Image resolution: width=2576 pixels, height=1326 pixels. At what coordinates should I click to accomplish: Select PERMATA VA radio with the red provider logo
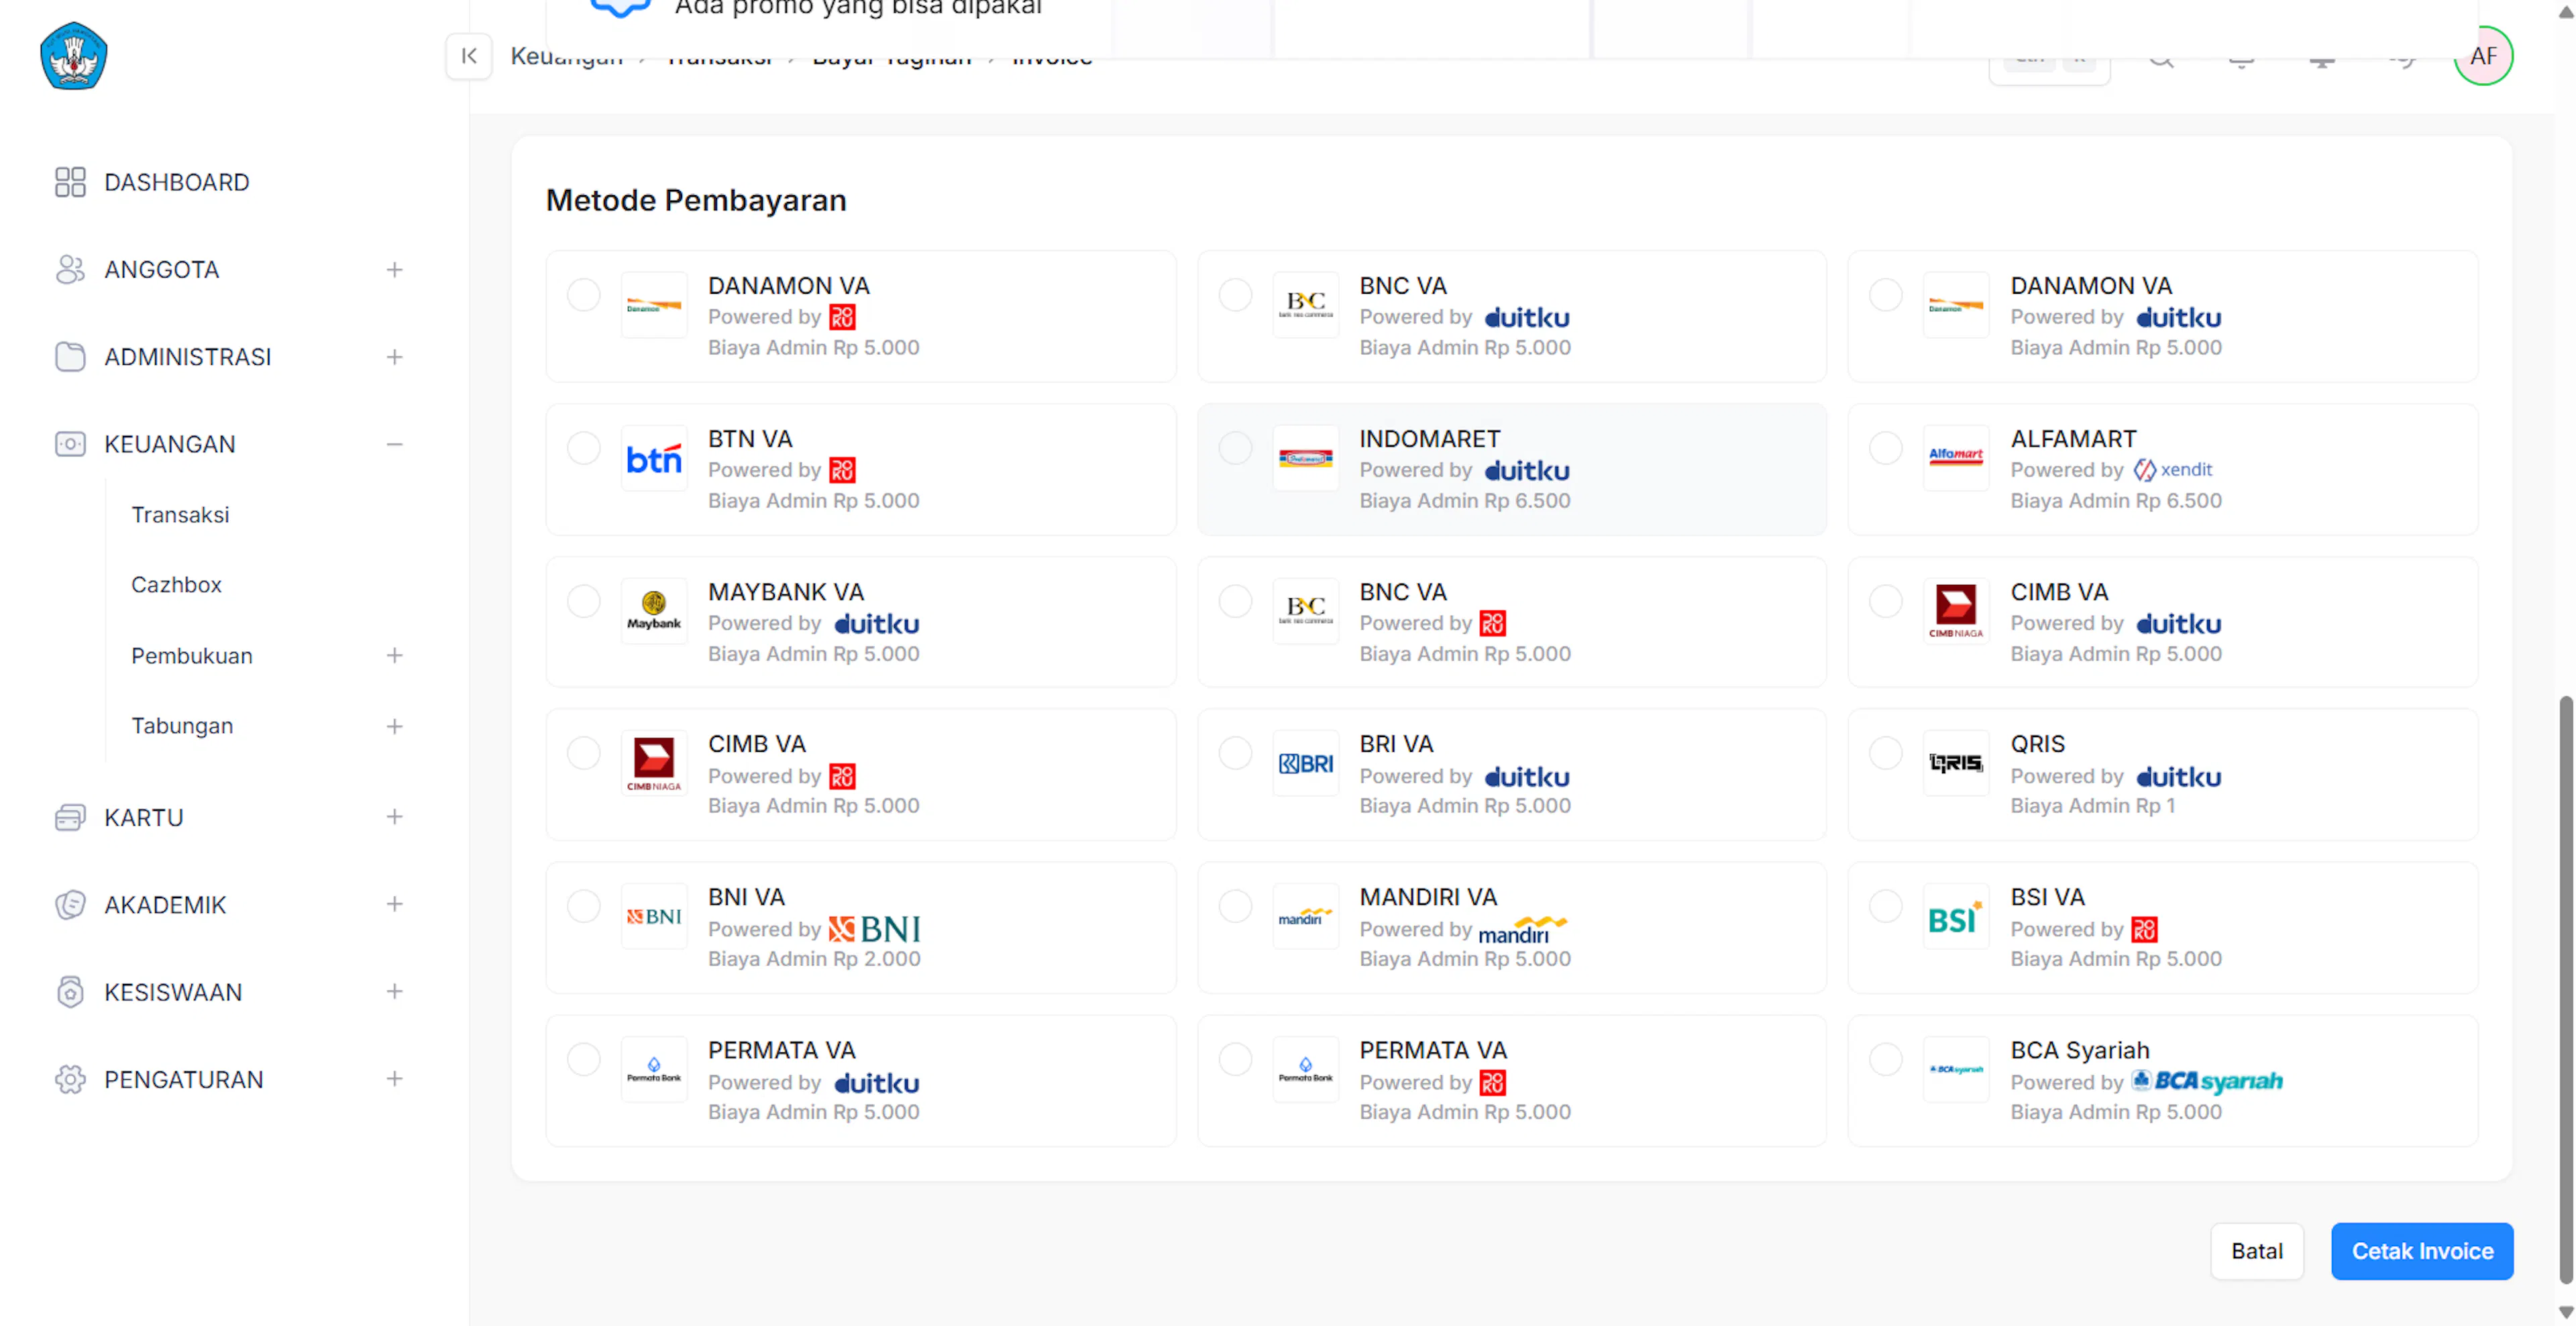[1235, 1059]
